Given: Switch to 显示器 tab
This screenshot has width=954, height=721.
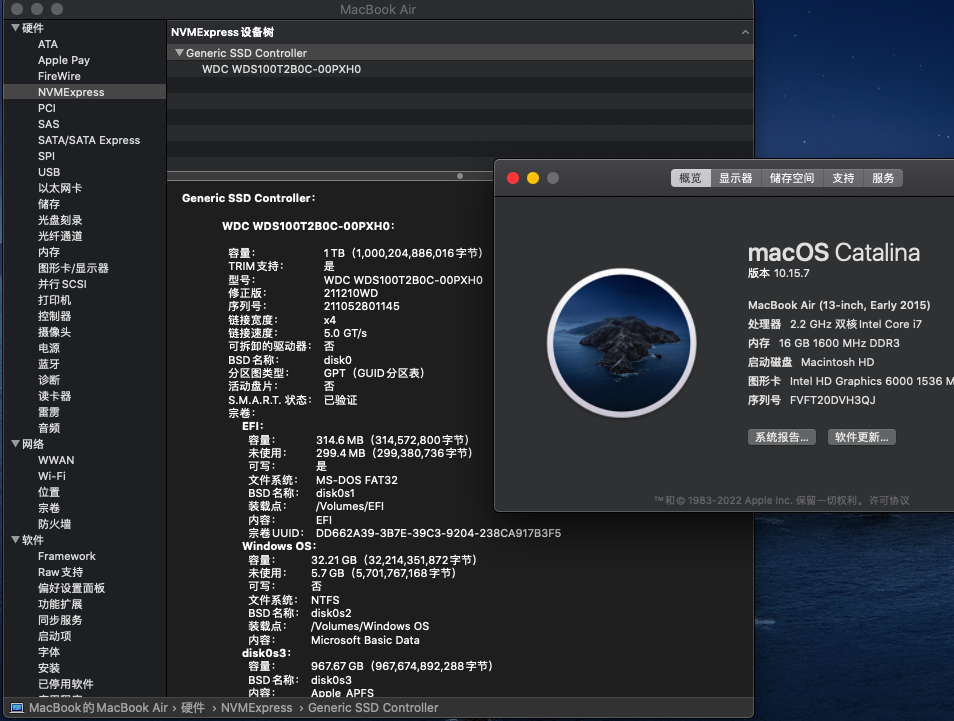Looking at the screenshot, I should [x=736, y=178].
